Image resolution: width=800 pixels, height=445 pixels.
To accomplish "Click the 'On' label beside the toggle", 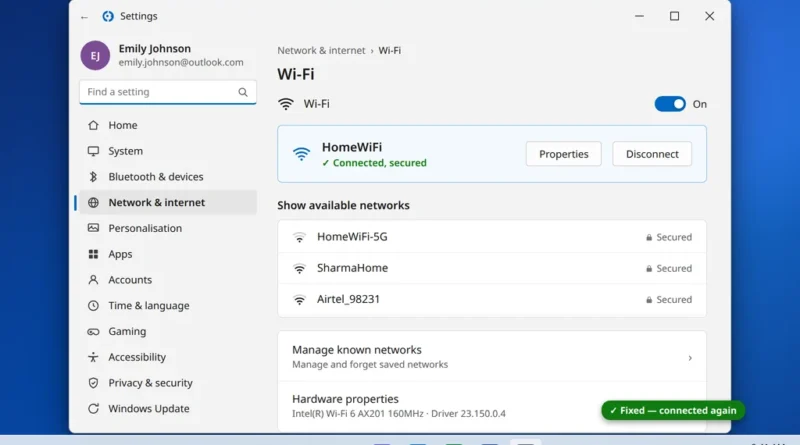I will [x=699, y=104].
